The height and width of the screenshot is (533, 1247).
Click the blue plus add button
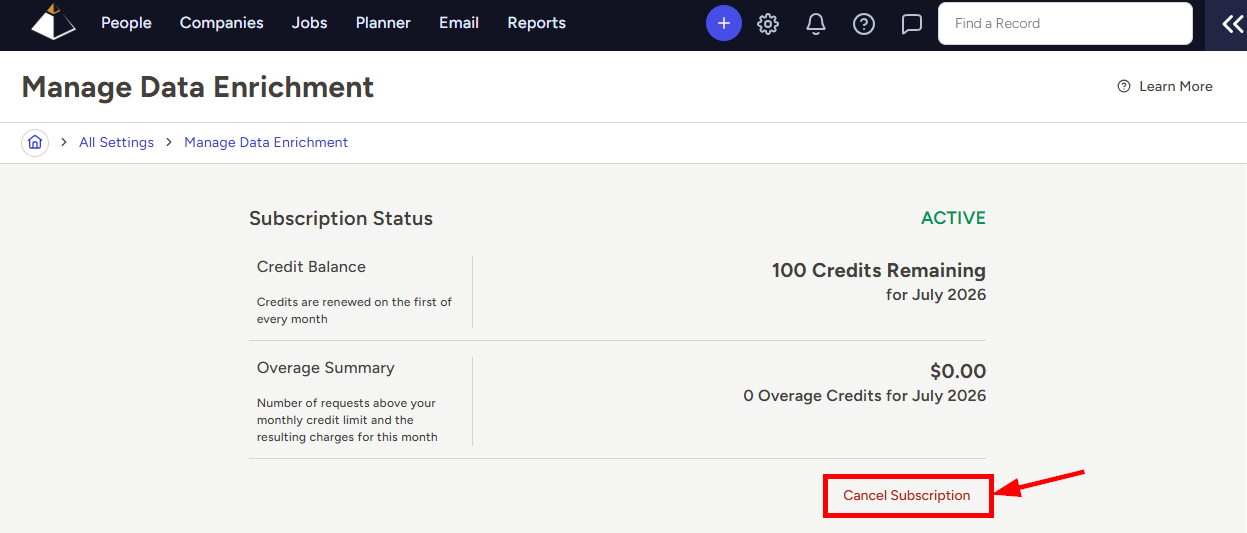tap(724, 23)
